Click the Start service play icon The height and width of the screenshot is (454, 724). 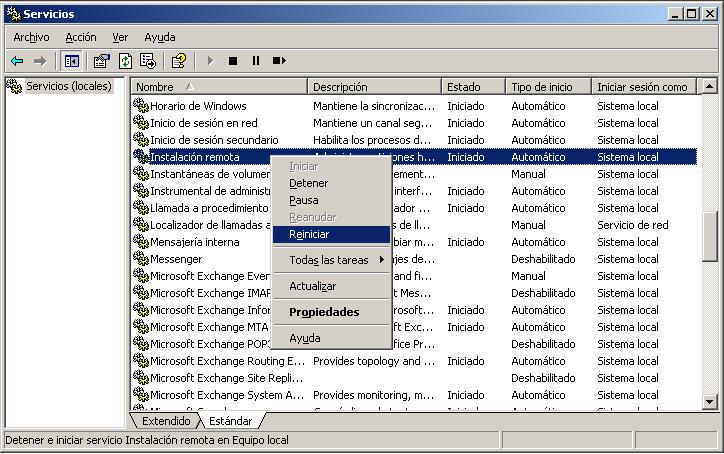tap(210, 61)
